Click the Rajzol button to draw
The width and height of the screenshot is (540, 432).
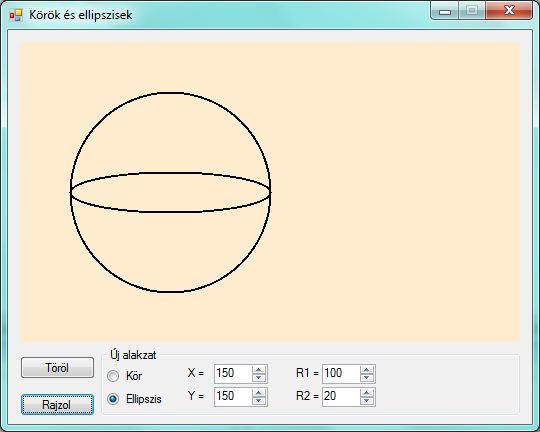point(57,404)
